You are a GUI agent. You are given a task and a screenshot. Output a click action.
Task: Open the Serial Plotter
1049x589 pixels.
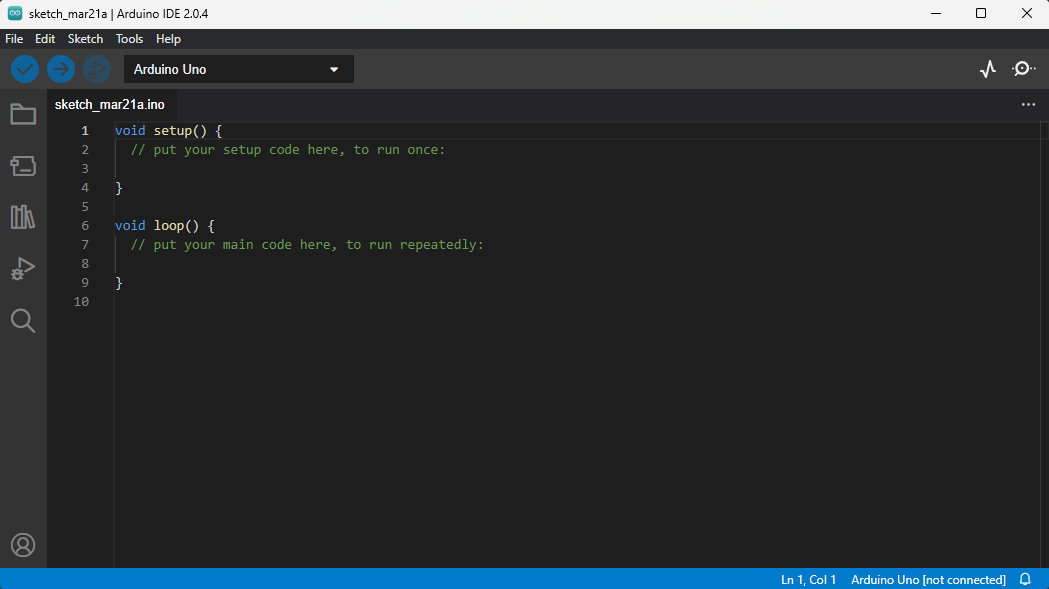(988, 69)
